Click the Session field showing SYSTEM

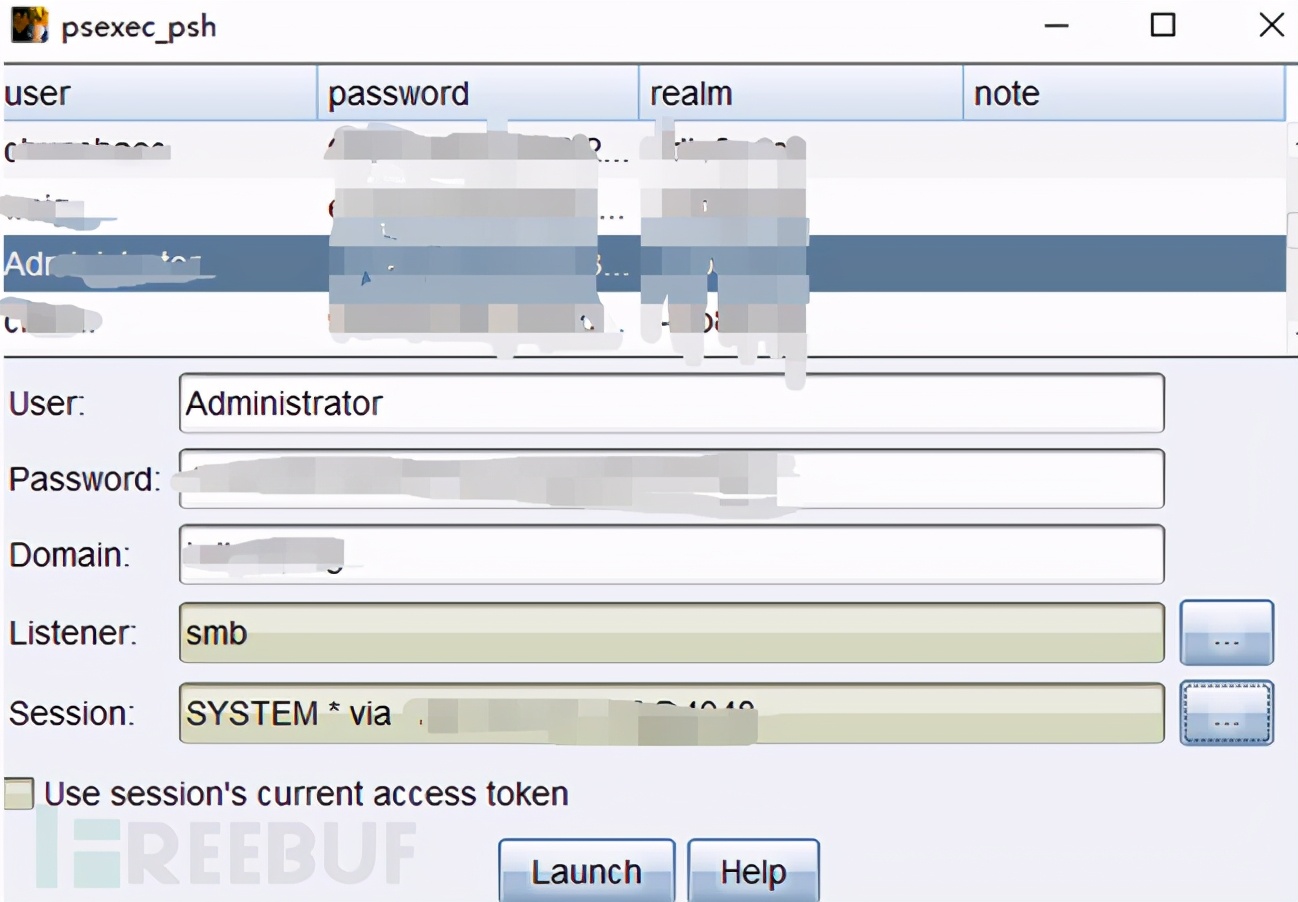point(672,713)
